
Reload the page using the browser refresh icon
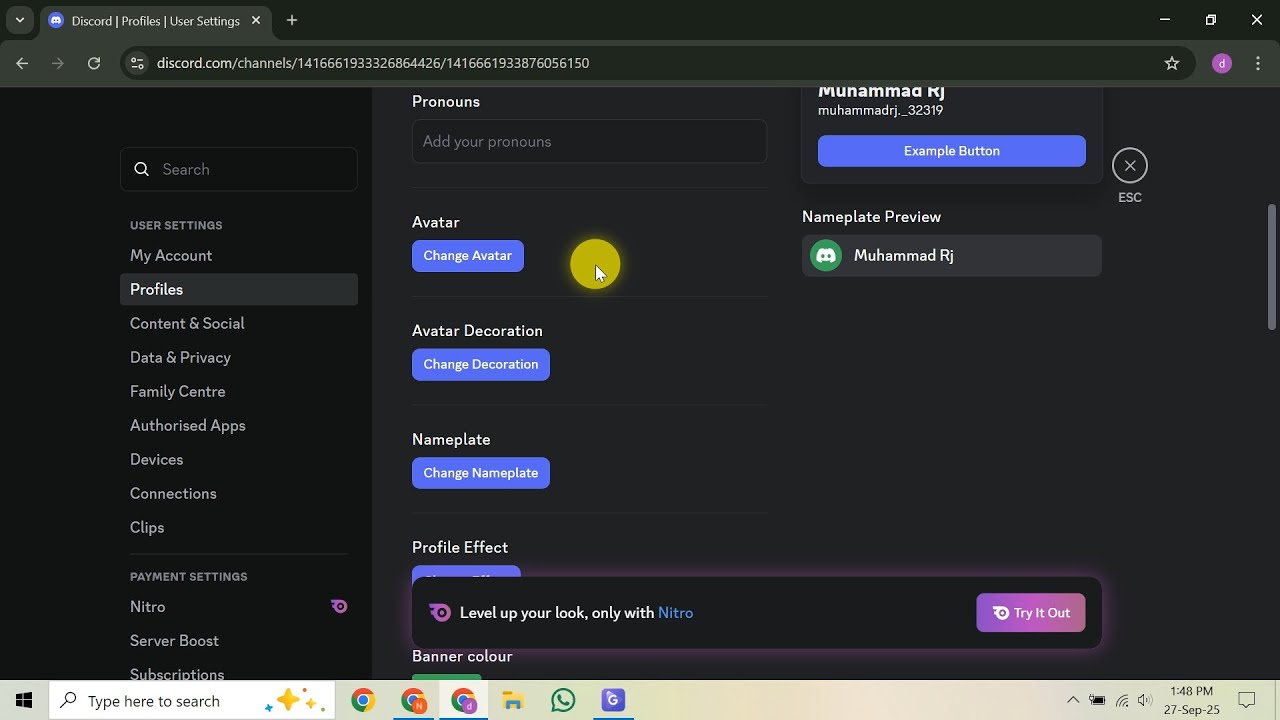click(94, 63)
